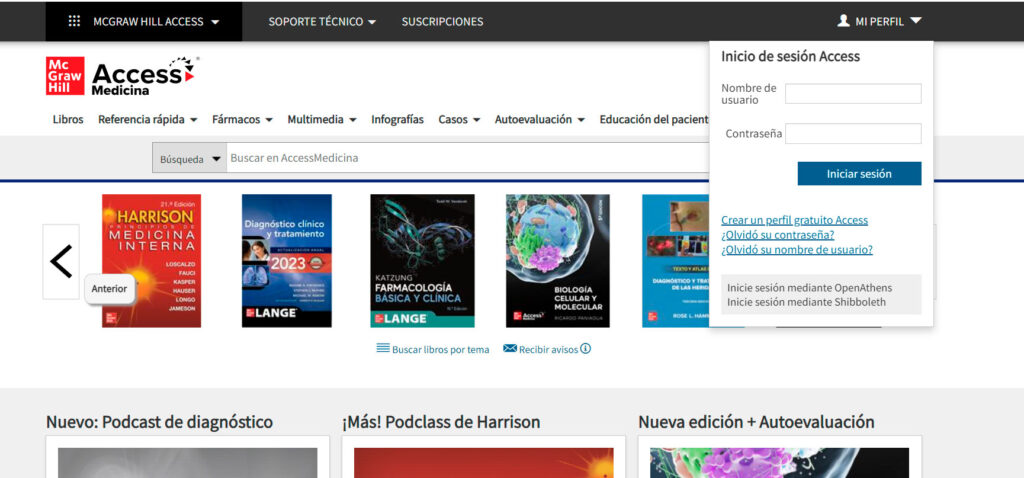Open Harrison Medicina Interna book cover
Viewport: 1024px width, 478px height.
(x=152, y=261)
